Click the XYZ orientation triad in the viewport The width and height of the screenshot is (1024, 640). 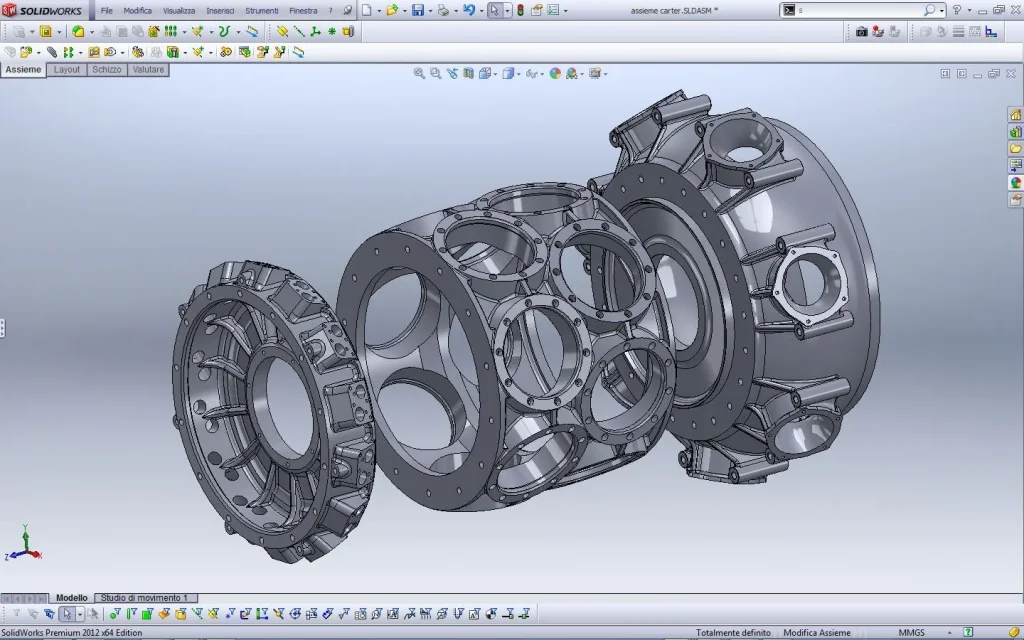24,543
